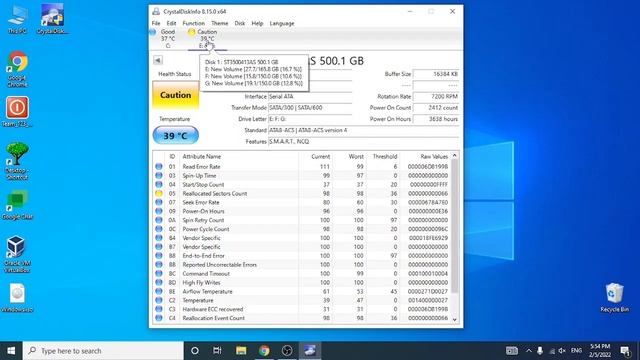640x360 pixels.
Task: Click the Rotation Rate value field
Action: click(x=436, y=97)
